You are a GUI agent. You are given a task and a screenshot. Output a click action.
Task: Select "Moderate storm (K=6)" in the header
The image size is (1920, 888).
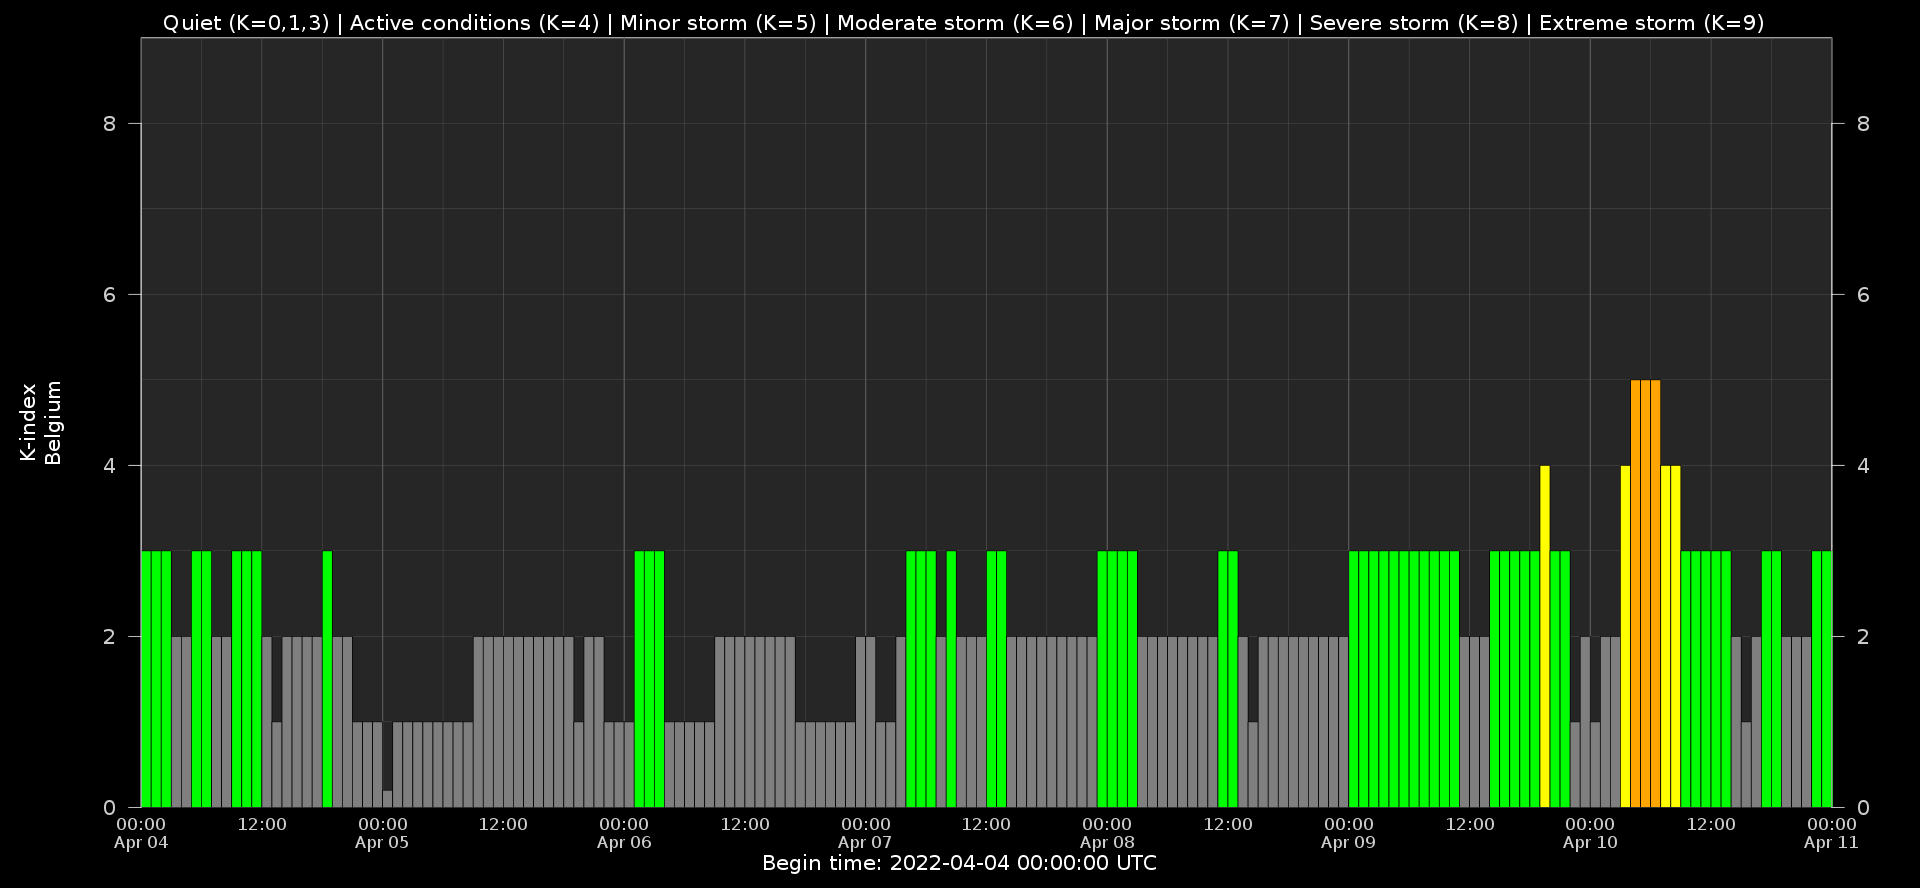click(x=955, y=23)
